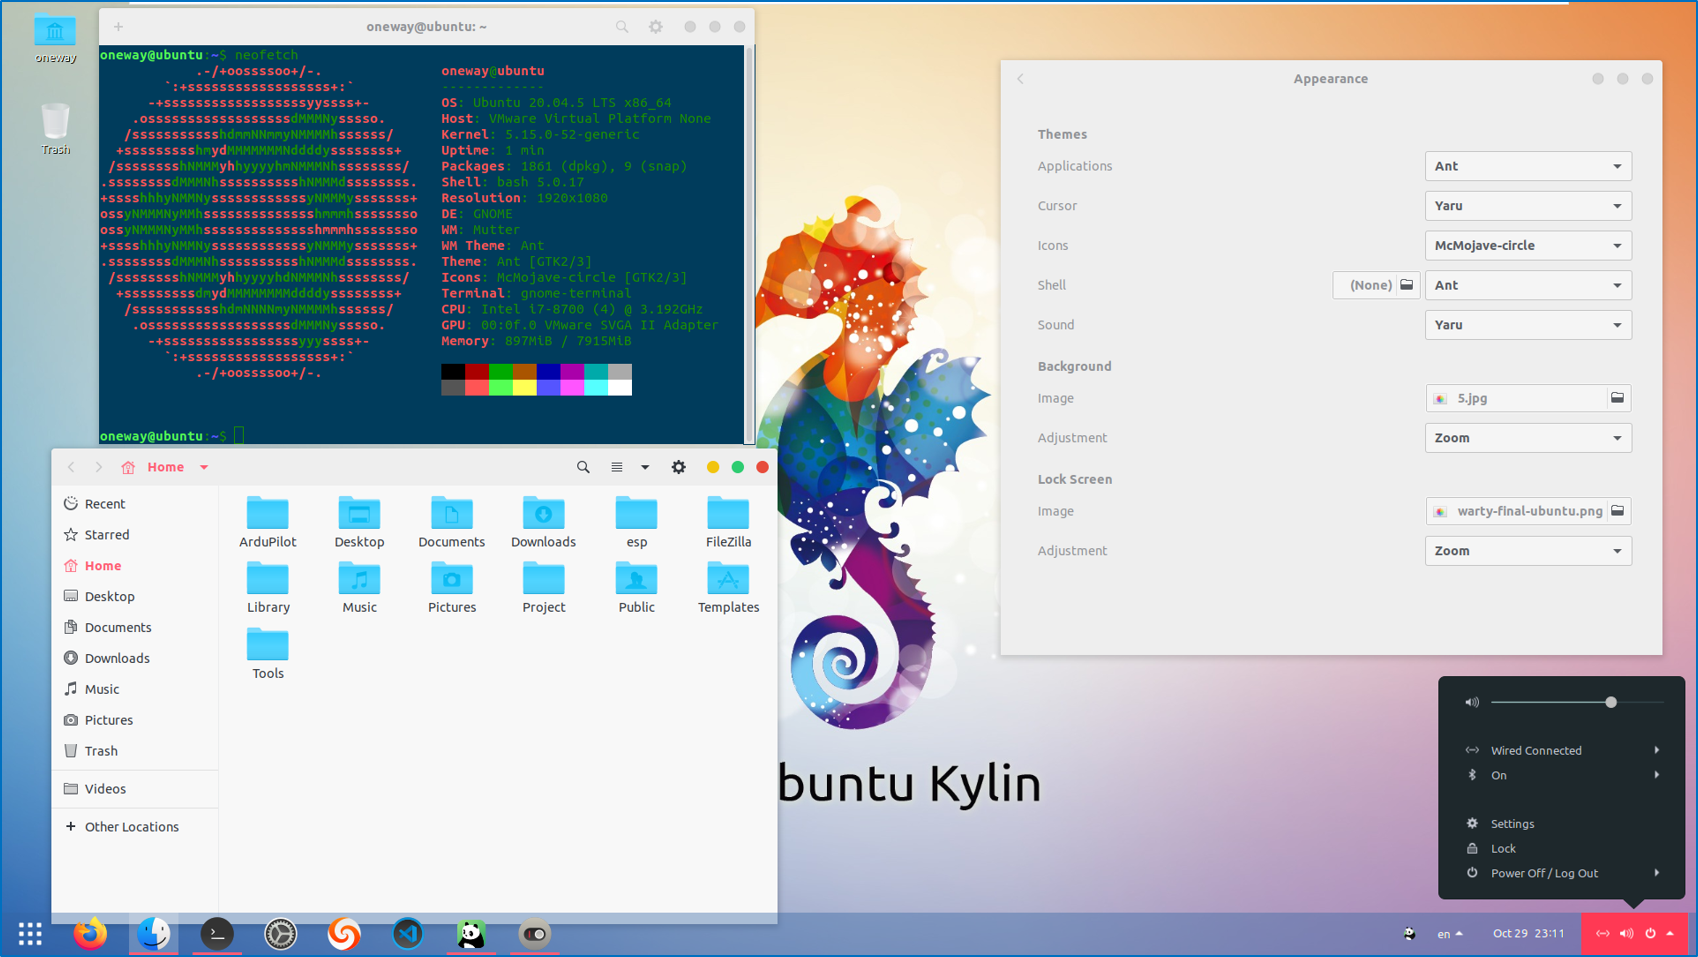Open the panda app in dock
This screenshot has width=1698, height=957.
[471, 934]
